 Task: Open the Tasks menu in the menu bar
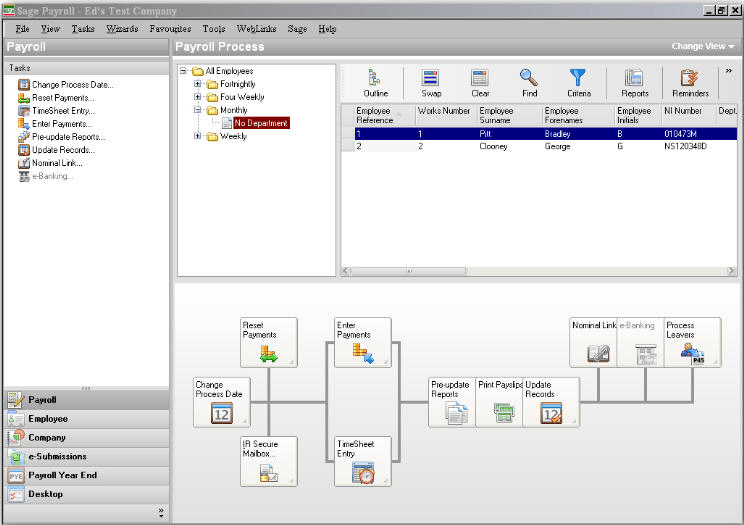tap(83, 29)
